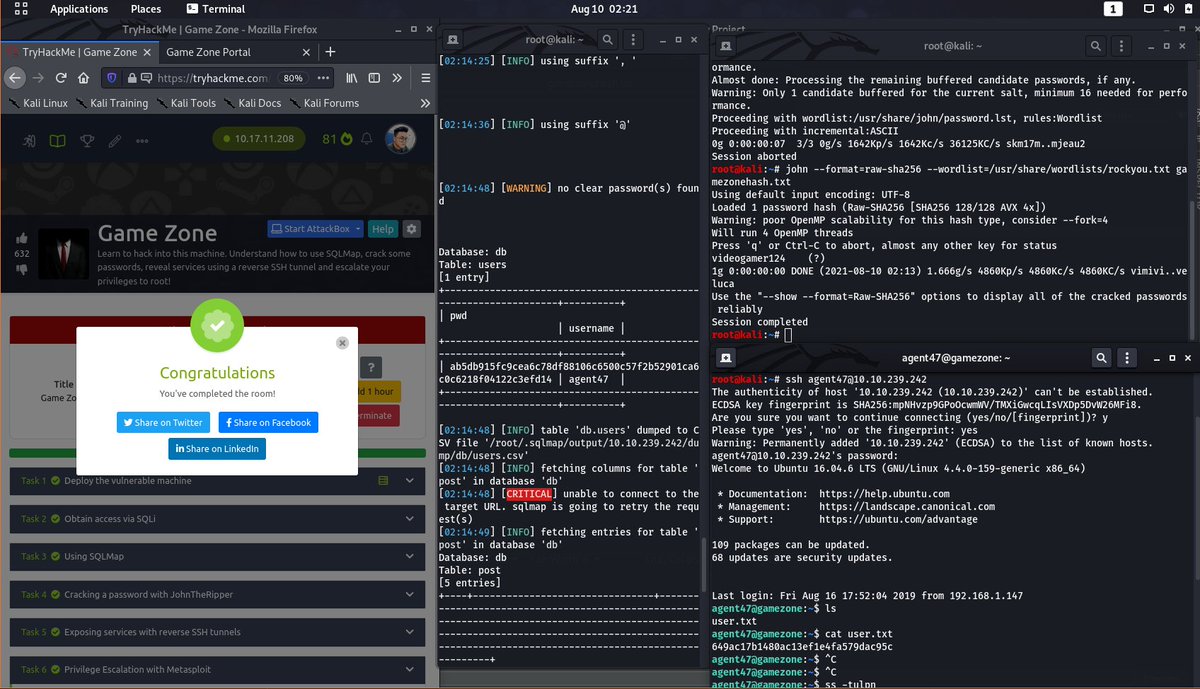Click the padlock site security icon
This screenshot has width=1200, height=689.
tap(130, 78)
